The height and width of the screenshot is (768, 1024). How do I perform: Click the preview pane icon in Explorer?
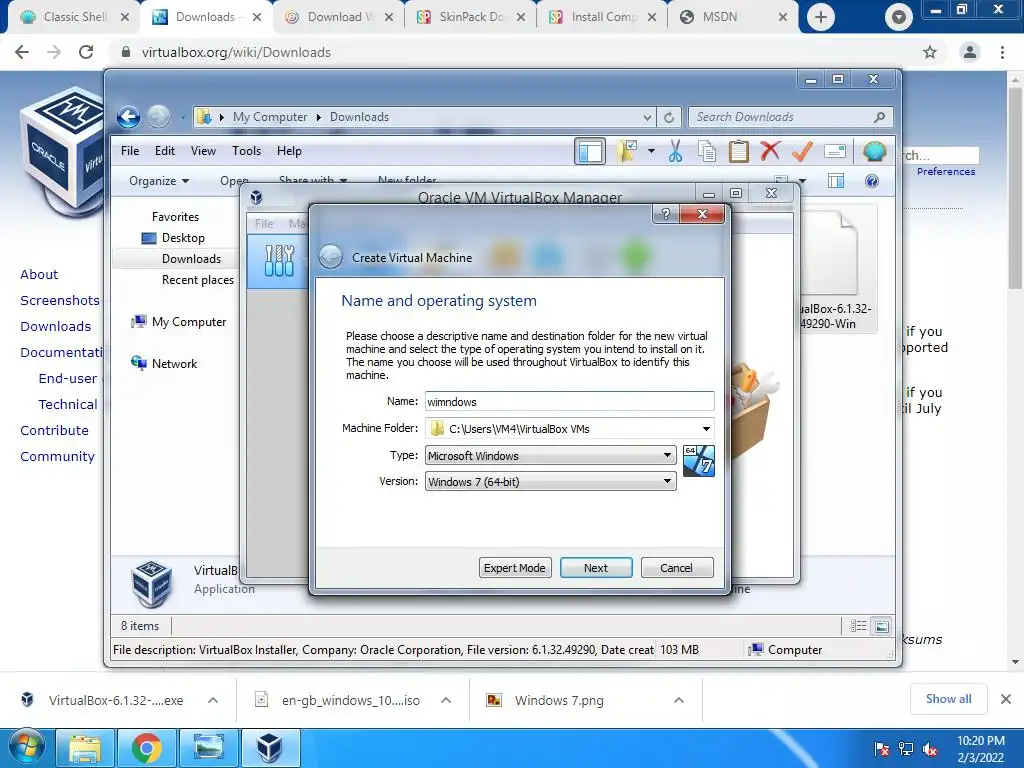click(836, 181)
